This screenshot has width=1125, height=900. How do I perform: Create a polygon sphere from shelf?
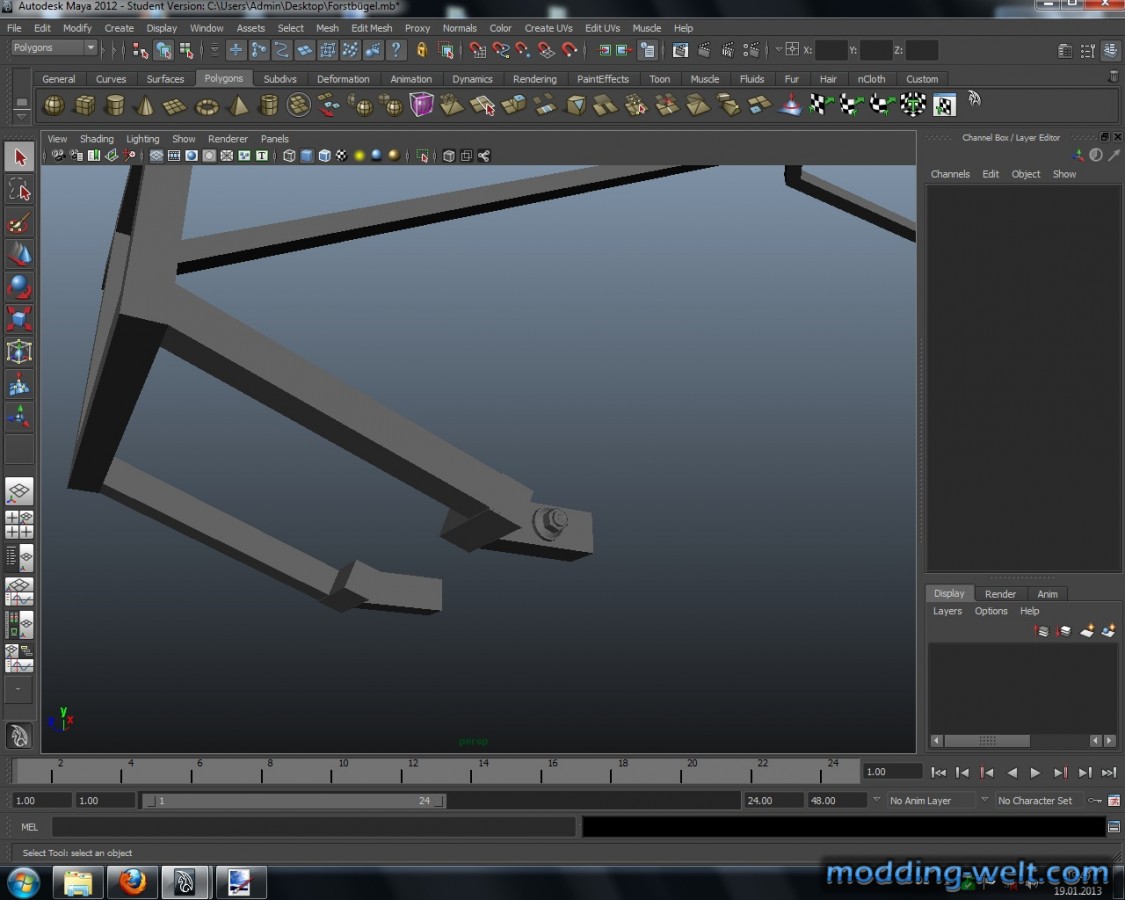[54, 106]
